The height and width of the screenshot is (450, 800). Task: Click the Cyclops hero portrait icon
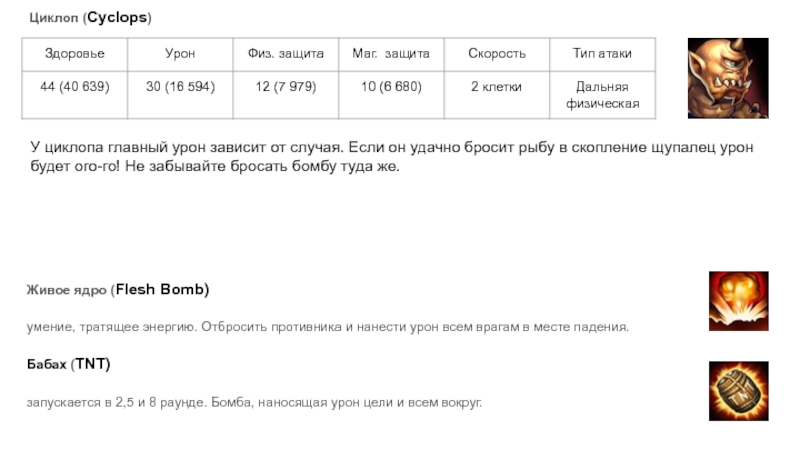coord(727,79)
